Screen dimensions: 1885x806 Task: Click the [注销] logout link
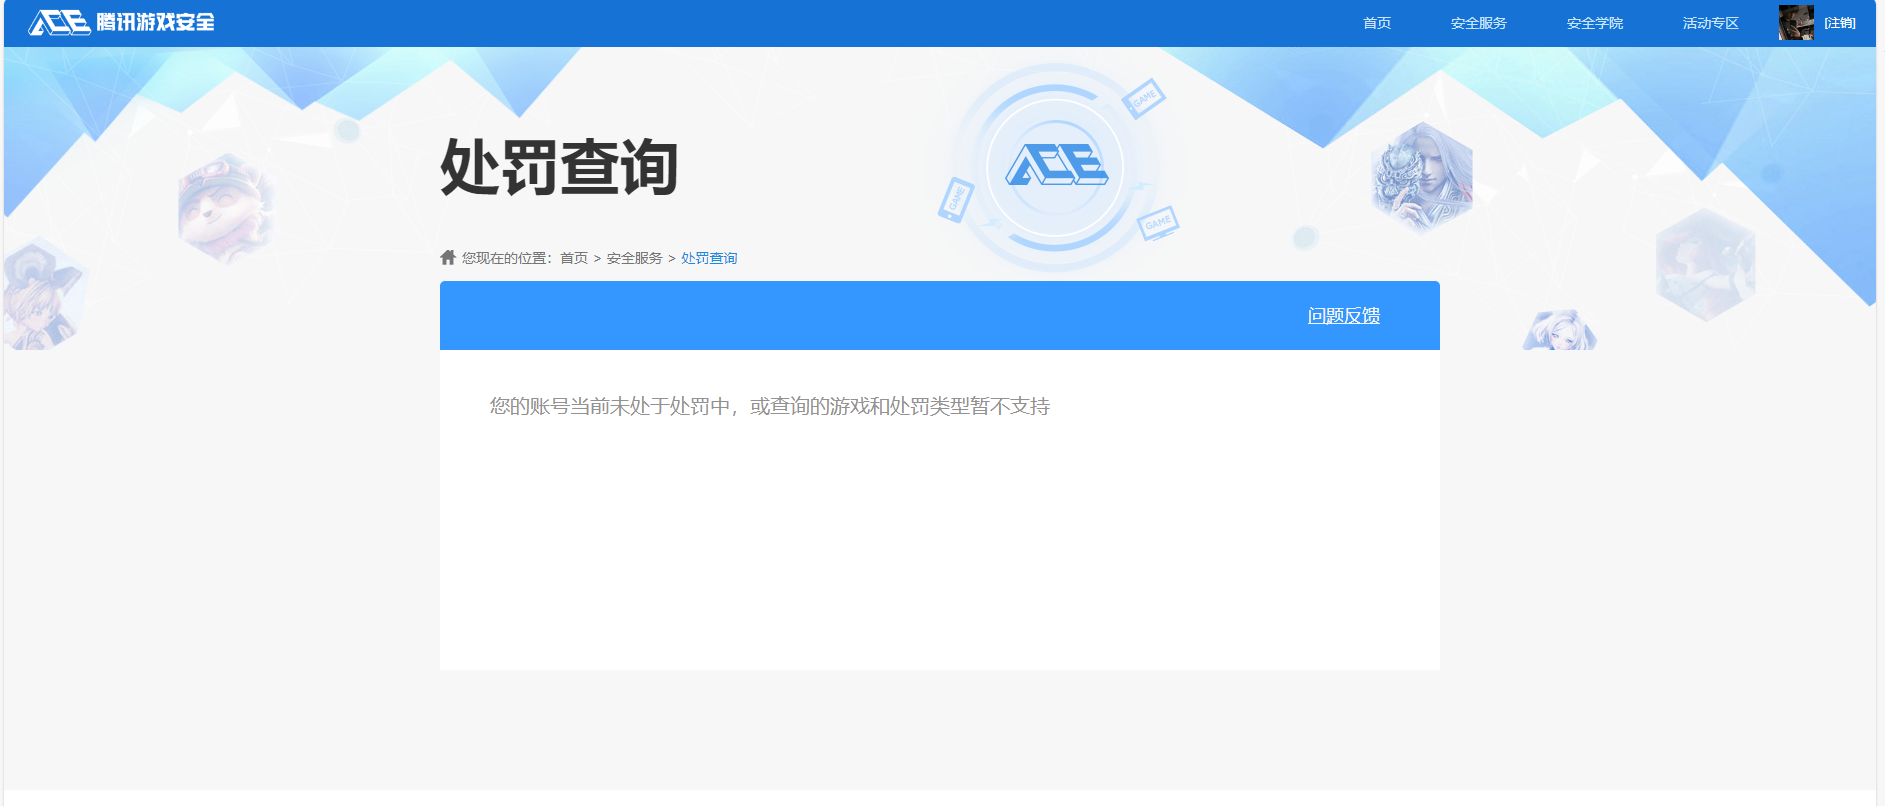(x=1840, y=23)
